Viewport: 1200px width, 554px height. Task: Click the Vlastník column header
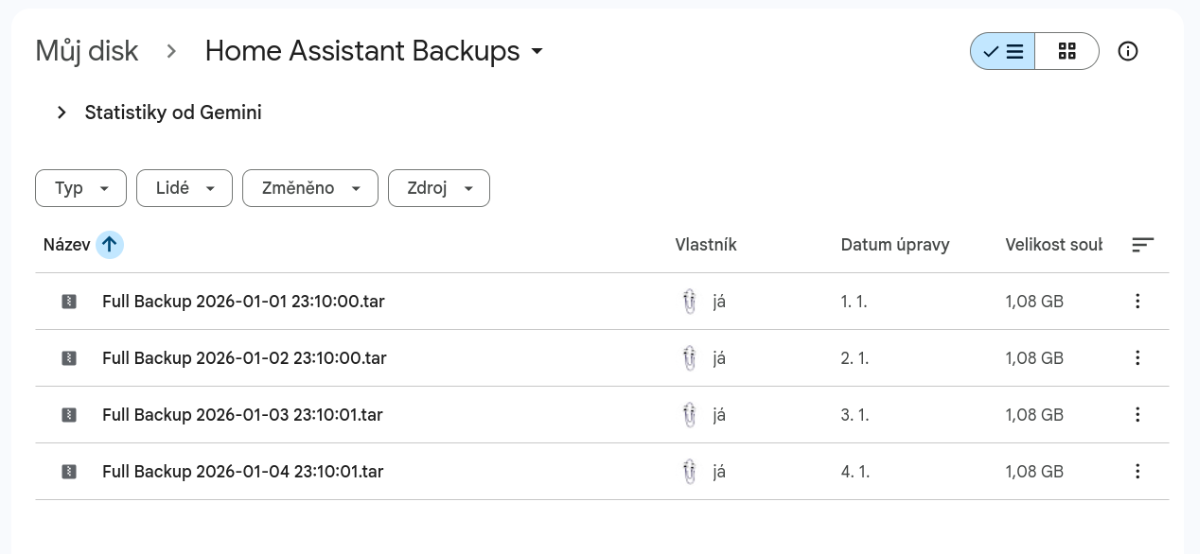click(706, 245)
